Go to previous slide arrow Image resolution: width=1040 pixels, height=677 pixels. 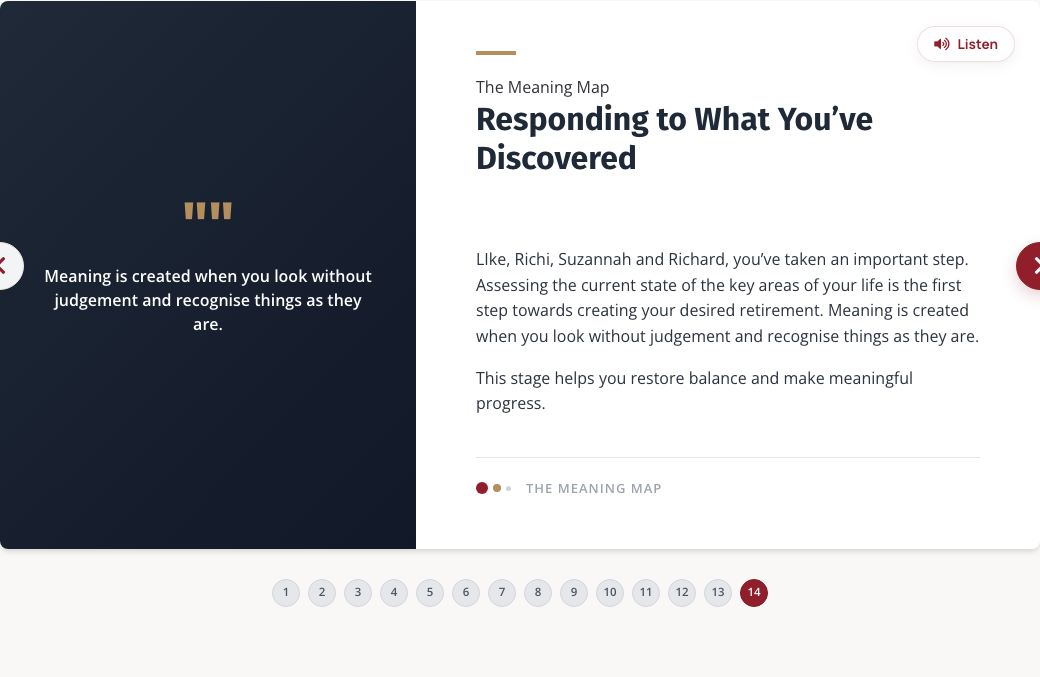[x=6, y=266]
